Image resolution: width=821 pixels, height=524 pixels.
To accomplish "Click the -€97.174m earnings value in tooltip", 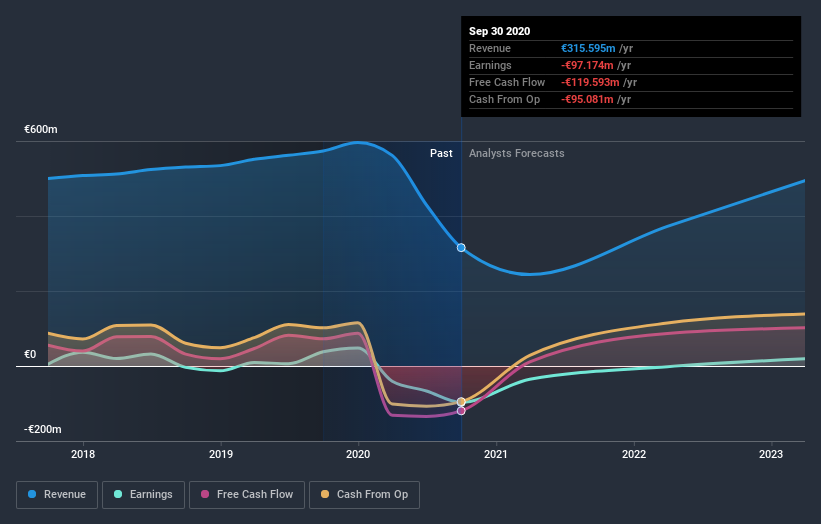I will click(x=587, y=65).
